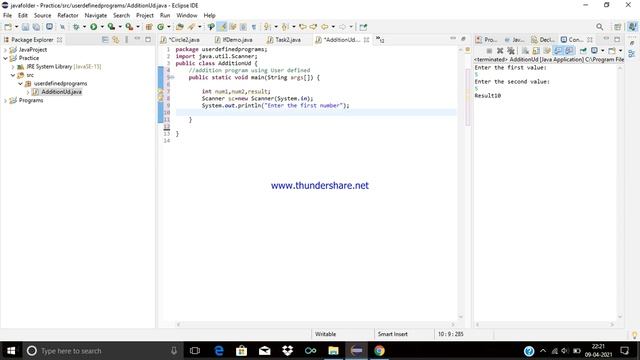Open the dropdown arrow next to New
This screenshot has width=640, height=360.
16,27
